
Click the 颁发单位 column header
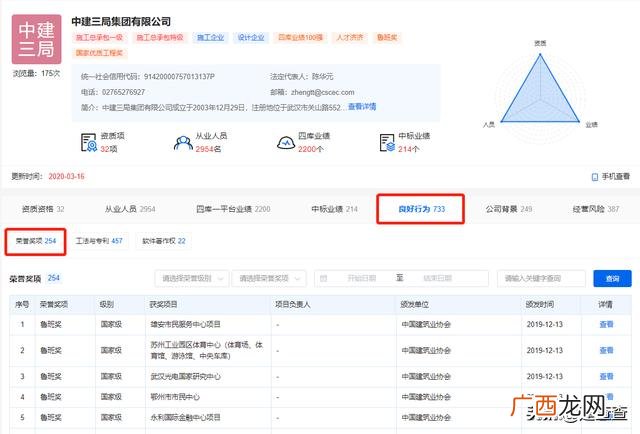click(414, 305)
